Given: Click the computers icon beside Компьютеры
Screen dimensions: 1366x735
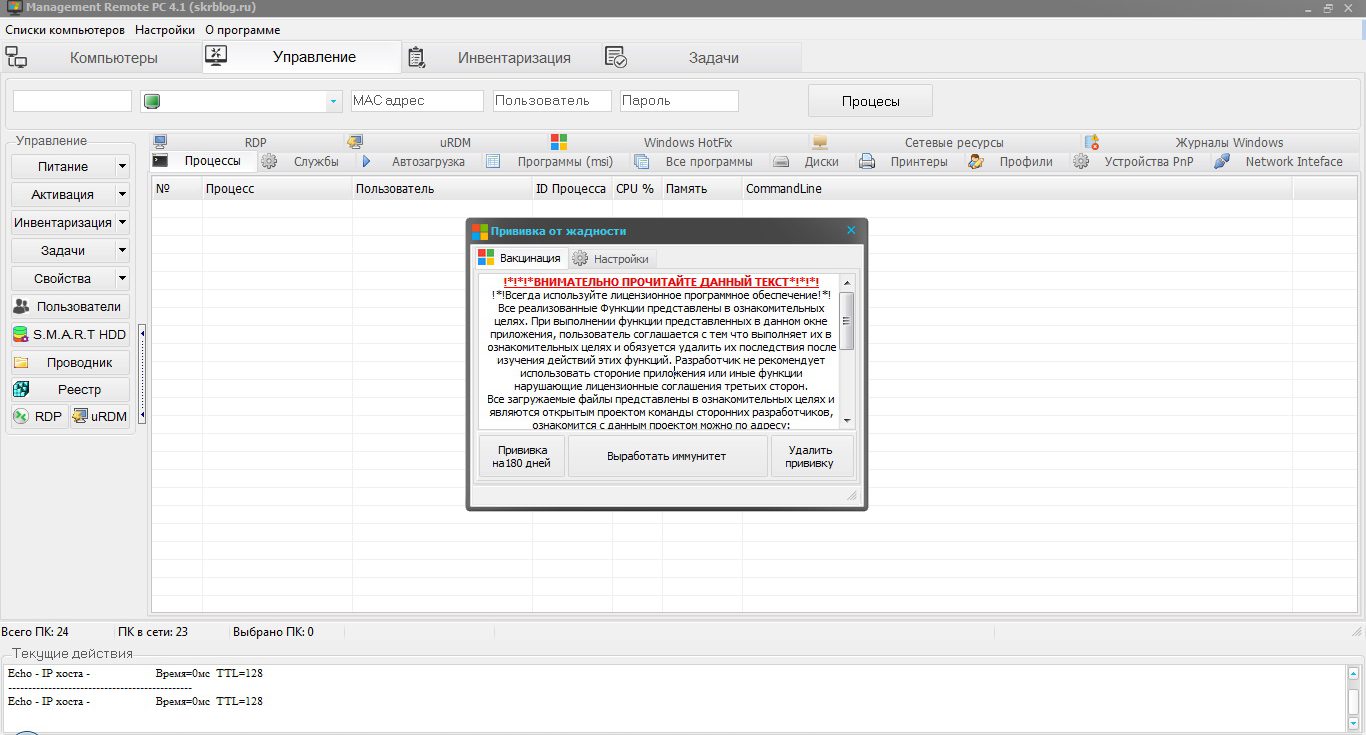Looking at the screenshot, I should click(x=16, y=57).
